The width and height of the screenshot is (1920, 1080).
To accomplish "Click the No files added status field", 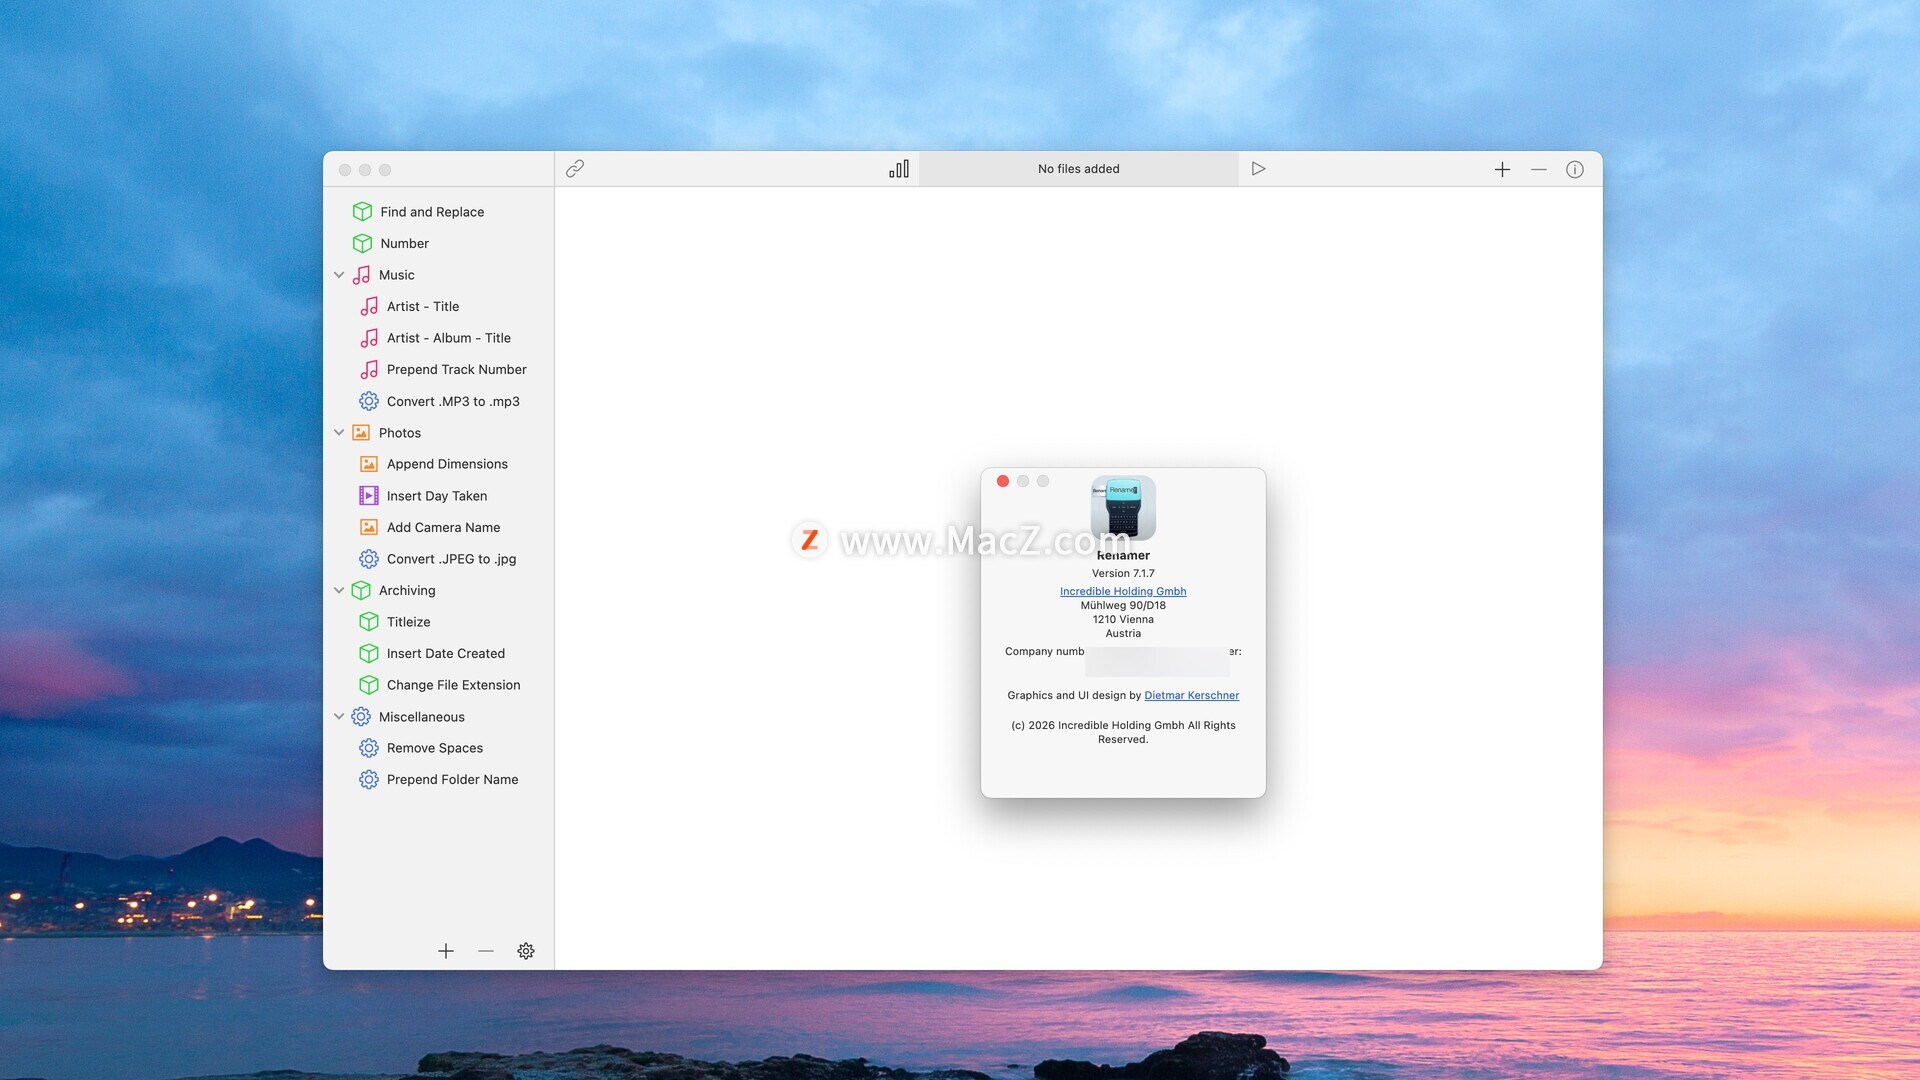I will 1078,169.
